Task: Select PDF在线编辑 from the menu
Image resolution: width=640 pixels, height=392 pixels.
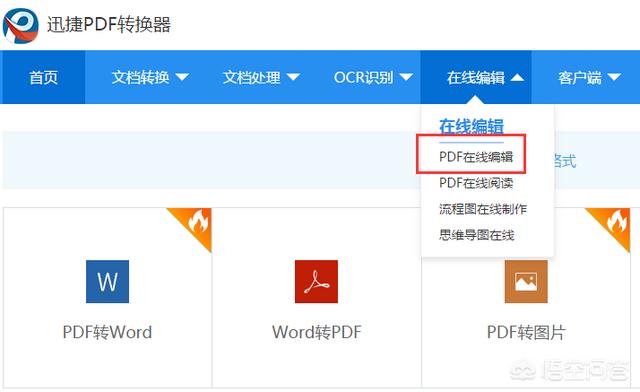Action: [476, 156]
